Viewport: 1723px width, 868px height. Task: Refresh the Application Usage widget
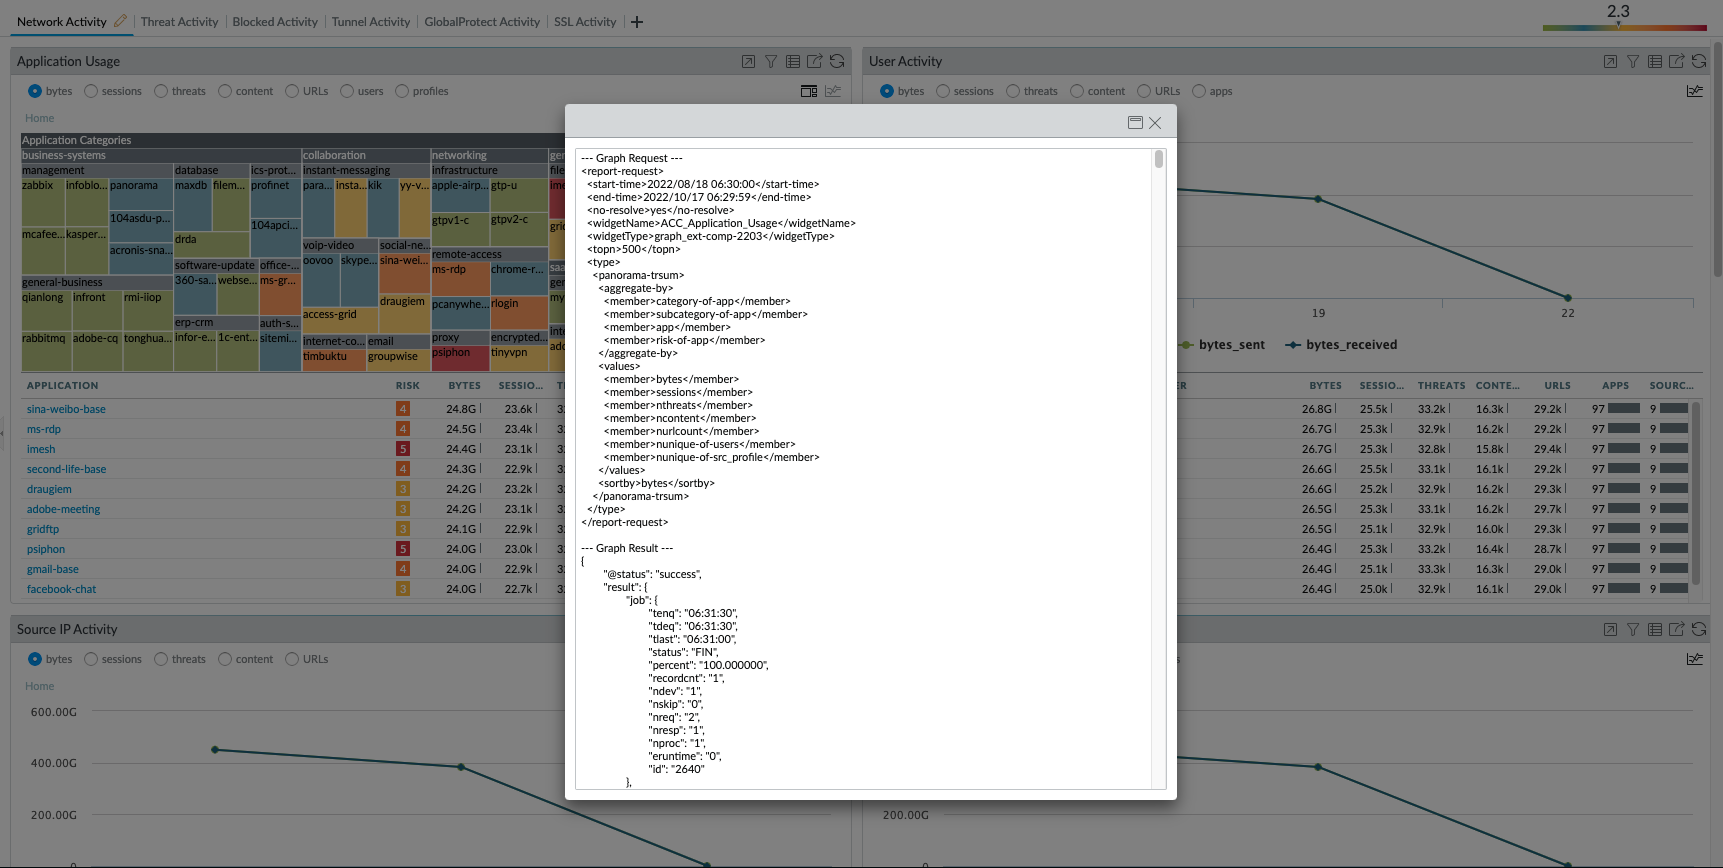tap(837, 62)
